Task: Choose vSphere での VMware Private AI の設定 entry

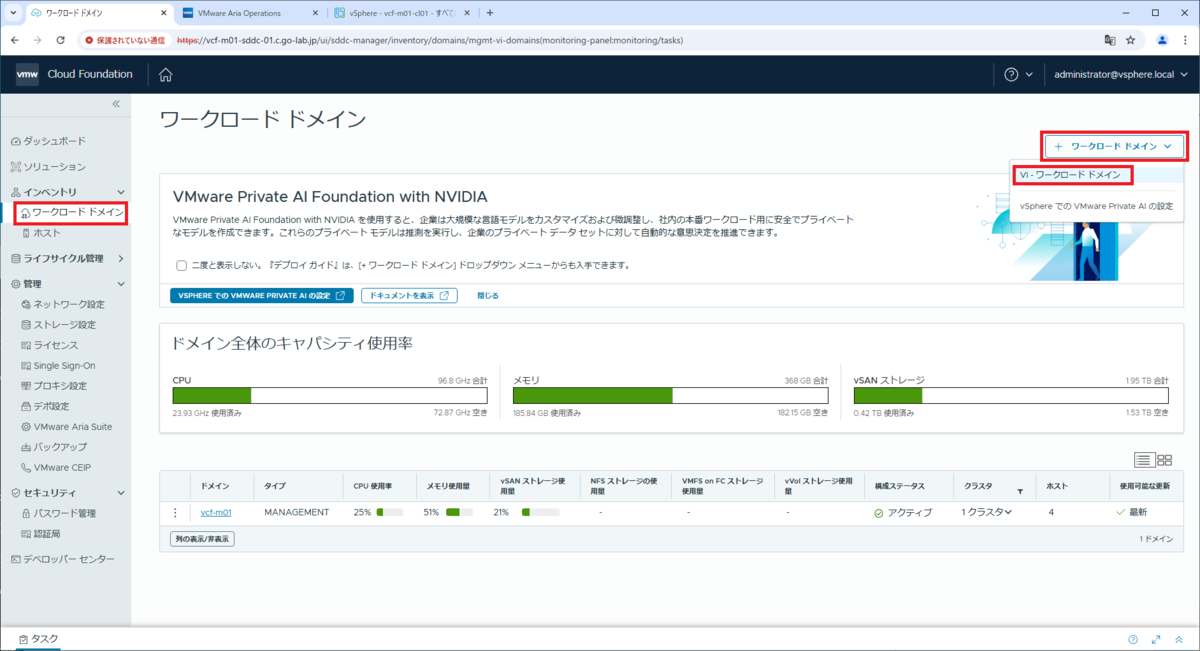Action: 1096,206
